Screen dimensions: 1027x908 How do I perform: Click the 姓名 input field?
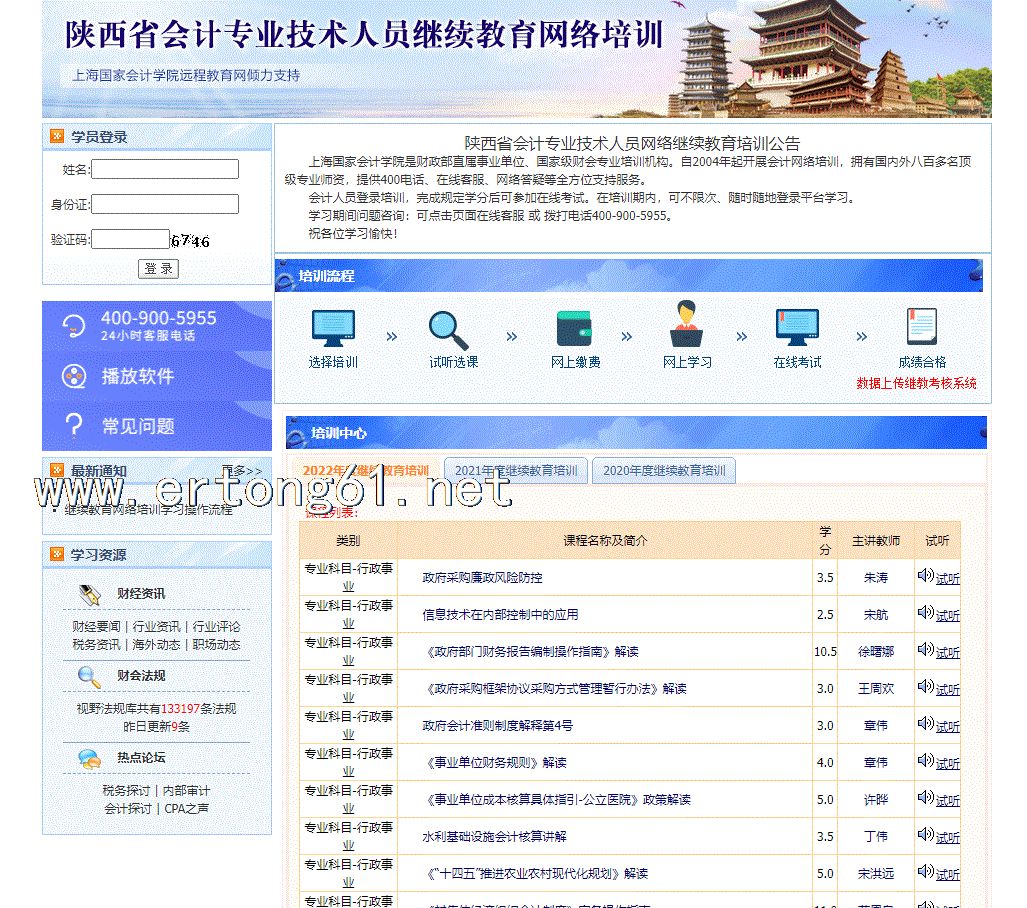click(x=165, y=169)
